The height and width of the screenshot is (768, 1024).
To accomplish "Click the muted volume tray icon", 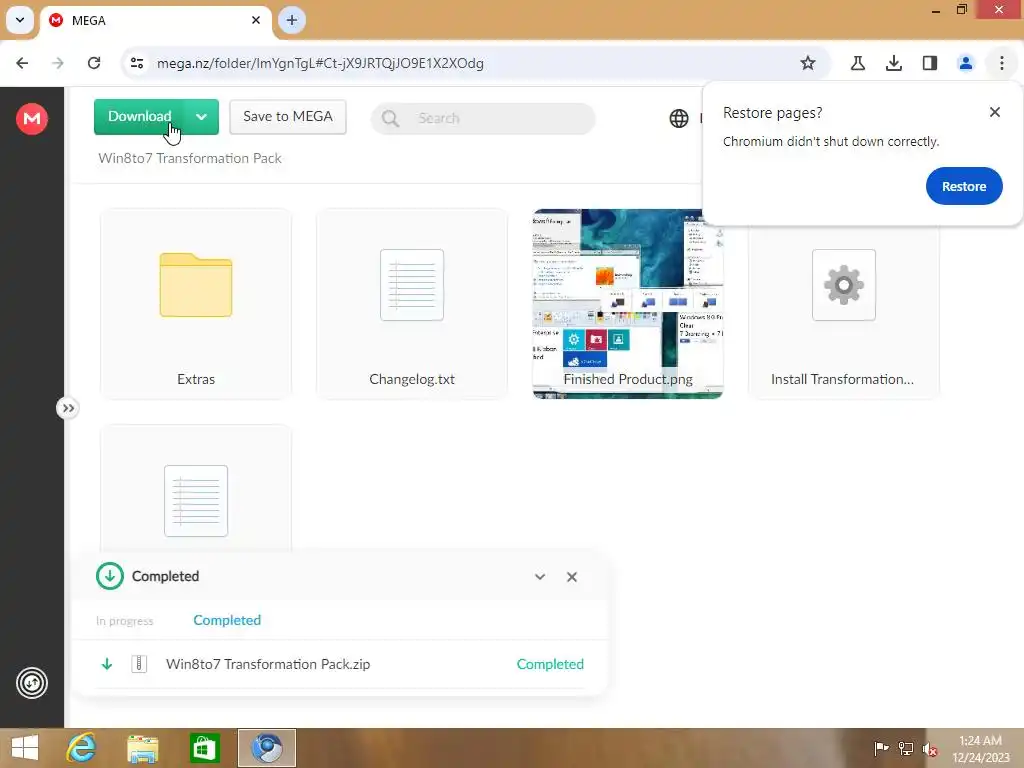I will point(930,748).
